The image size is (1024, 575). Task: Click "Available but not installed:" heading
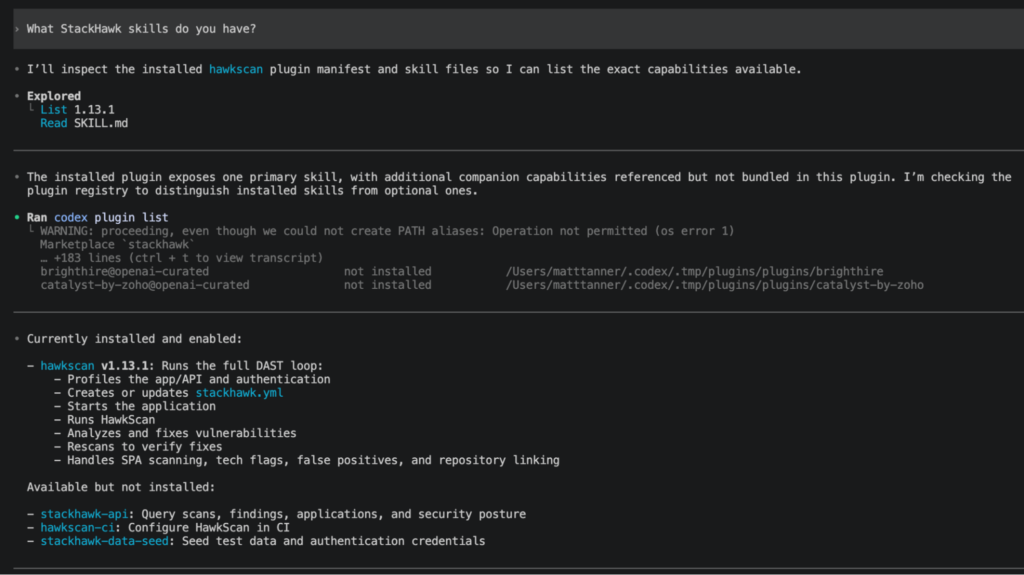tap(121, 487)
